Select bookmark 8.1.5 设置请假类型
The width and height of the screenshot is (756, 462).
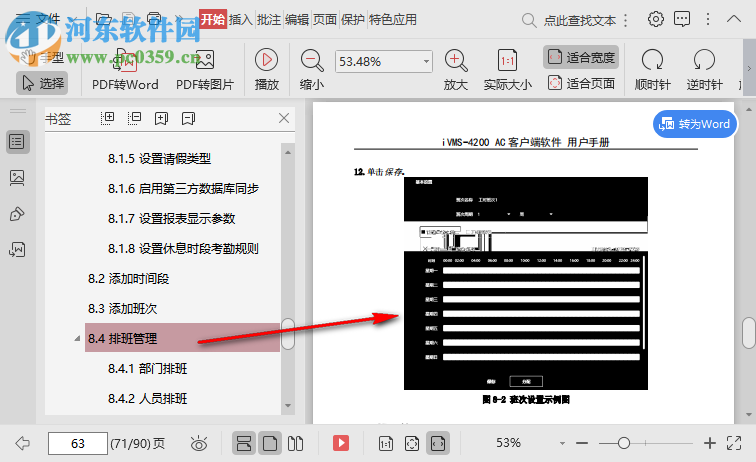(x=159, y=159)
